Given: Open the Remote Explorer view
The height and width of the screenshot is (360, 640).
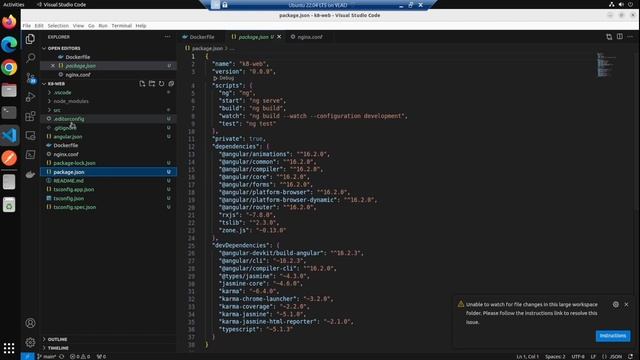Looking at the screenshot, I should (30, 135).
